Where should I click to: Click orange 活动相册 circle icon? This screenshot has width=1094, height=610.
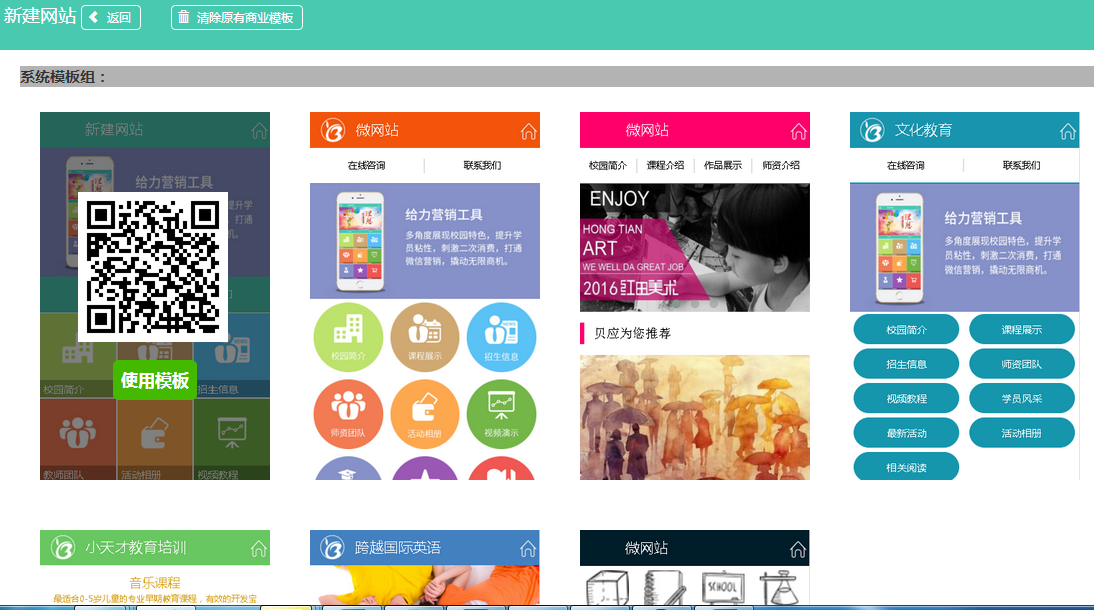[425, 414]
